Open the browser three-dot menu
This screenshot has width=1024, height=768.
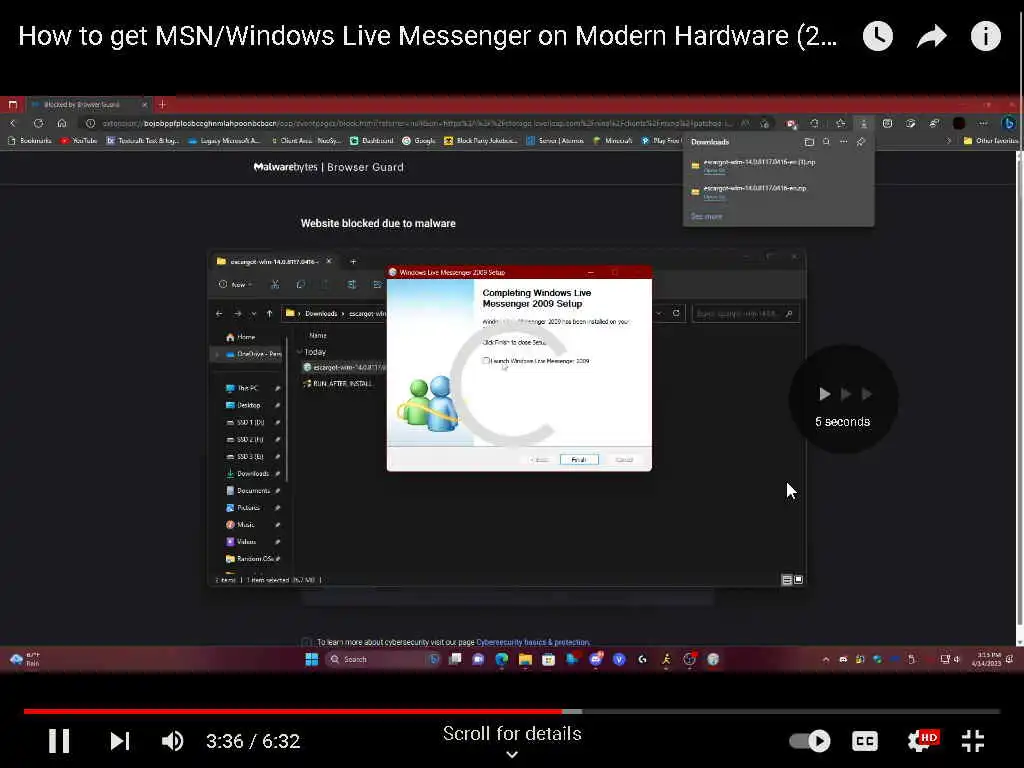coord(983,123)
